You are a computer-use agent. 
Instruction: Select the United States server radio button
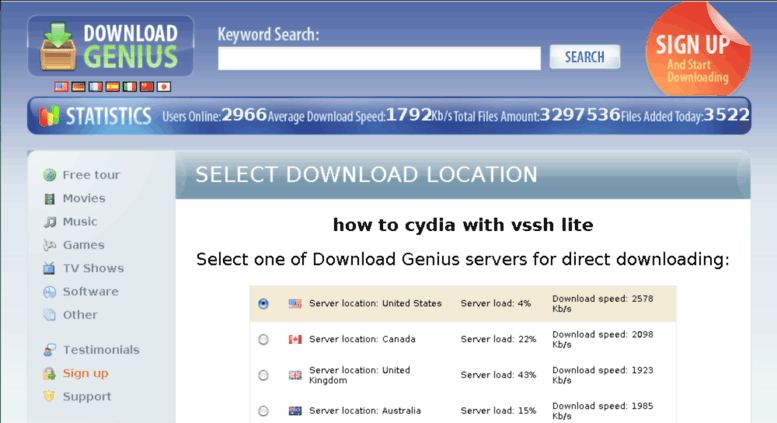[x=264, y=304]
